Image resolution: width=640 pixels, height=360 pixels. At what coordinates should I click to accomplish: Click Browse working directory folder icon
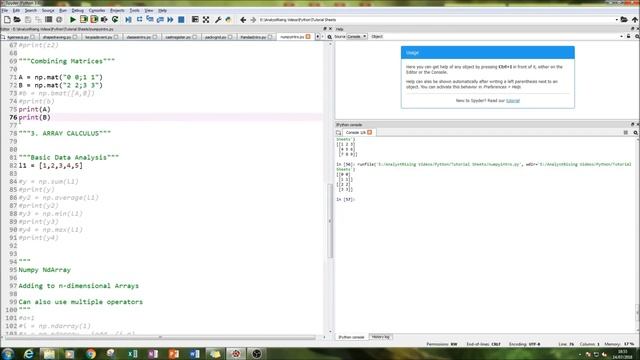coord(624,20)
